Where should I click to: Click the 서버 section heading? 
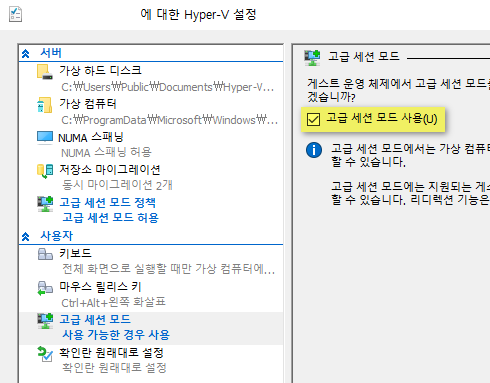[51, 53]
